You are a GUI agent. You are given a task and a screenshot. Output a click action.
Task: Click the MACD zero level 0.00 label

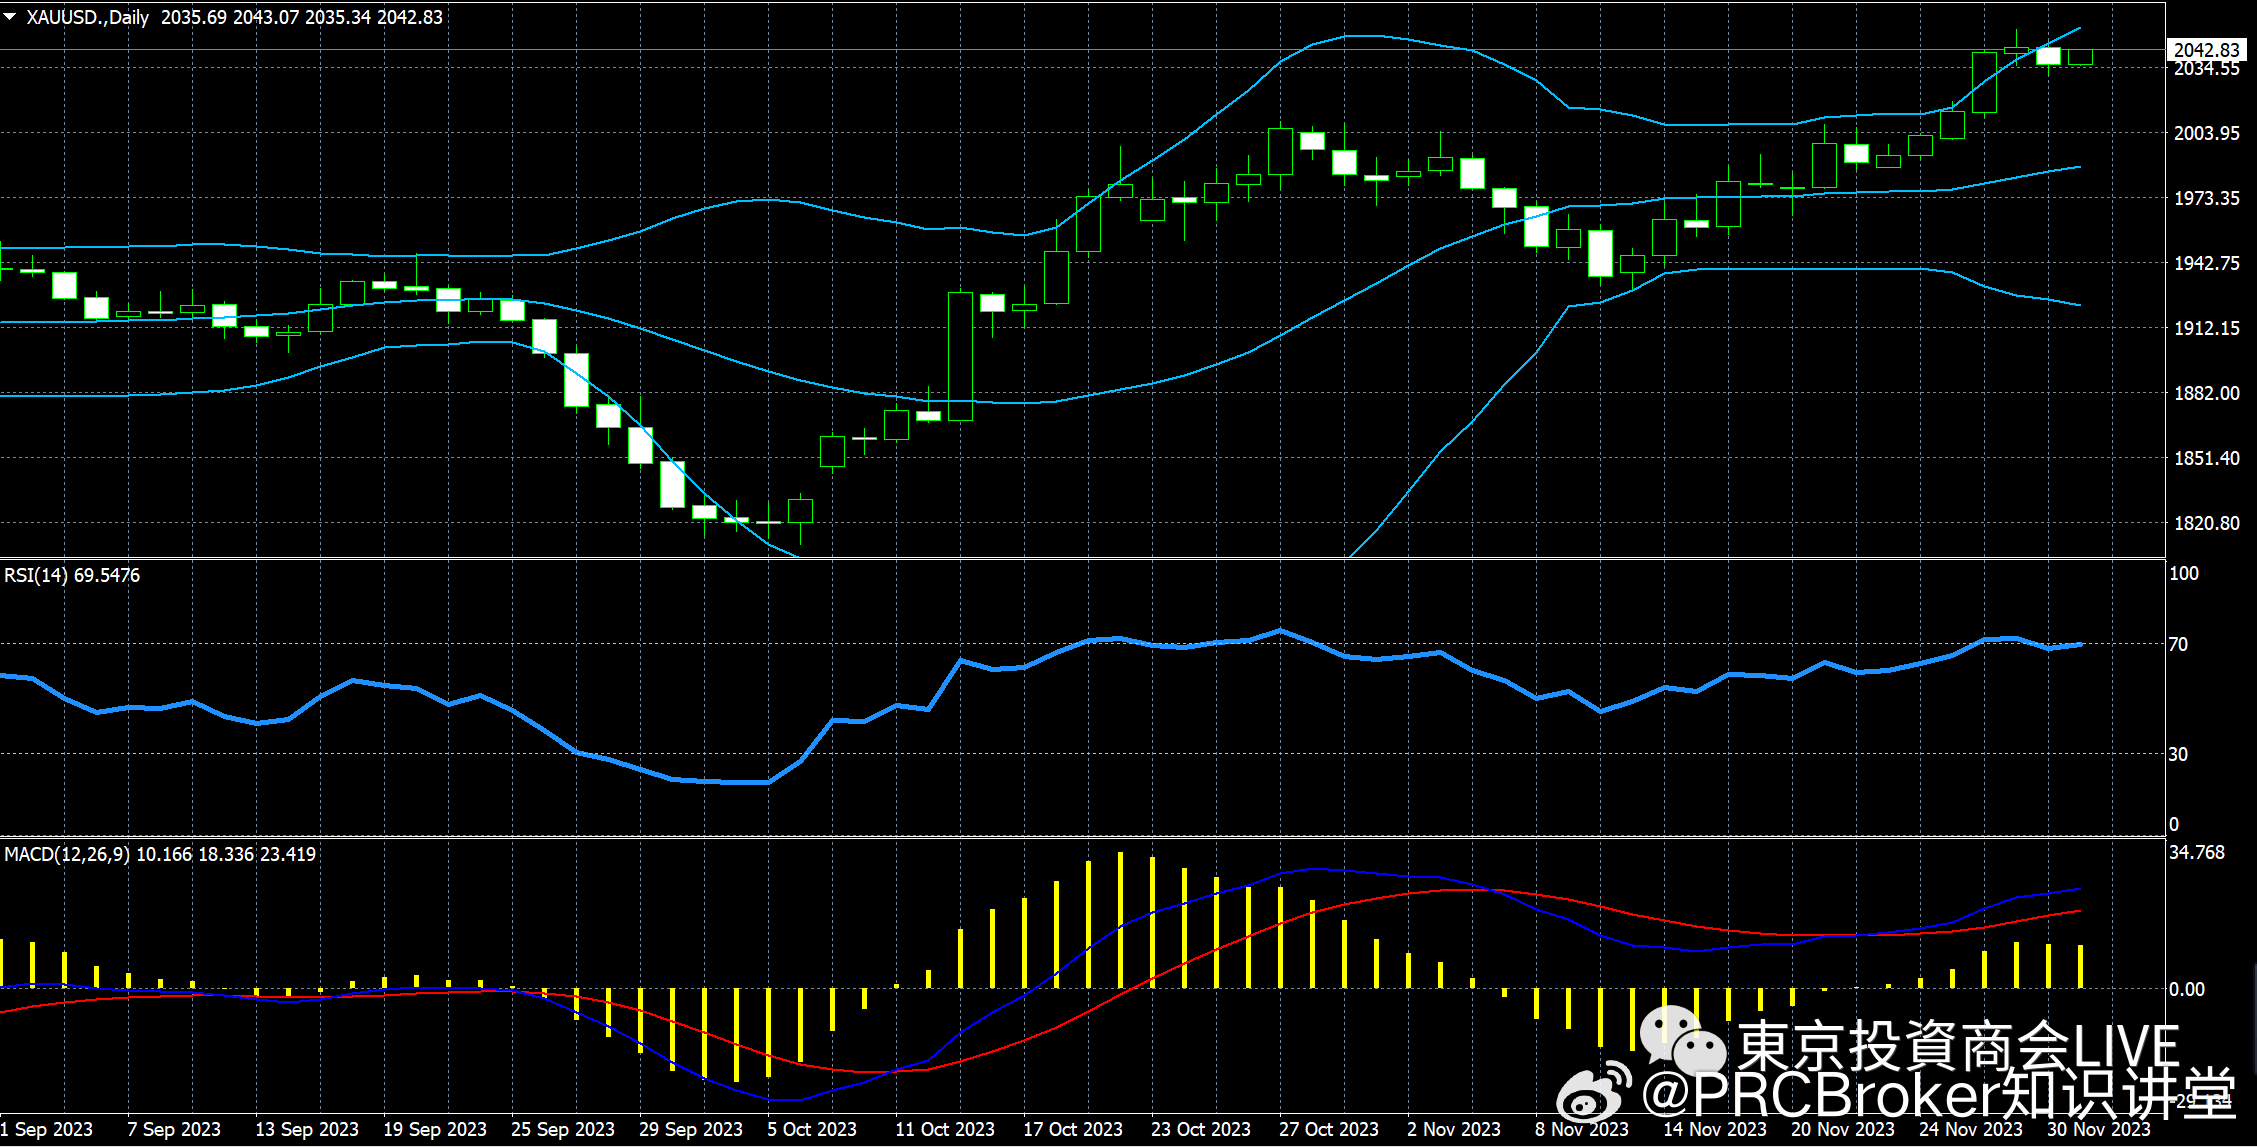point(2187,989)
